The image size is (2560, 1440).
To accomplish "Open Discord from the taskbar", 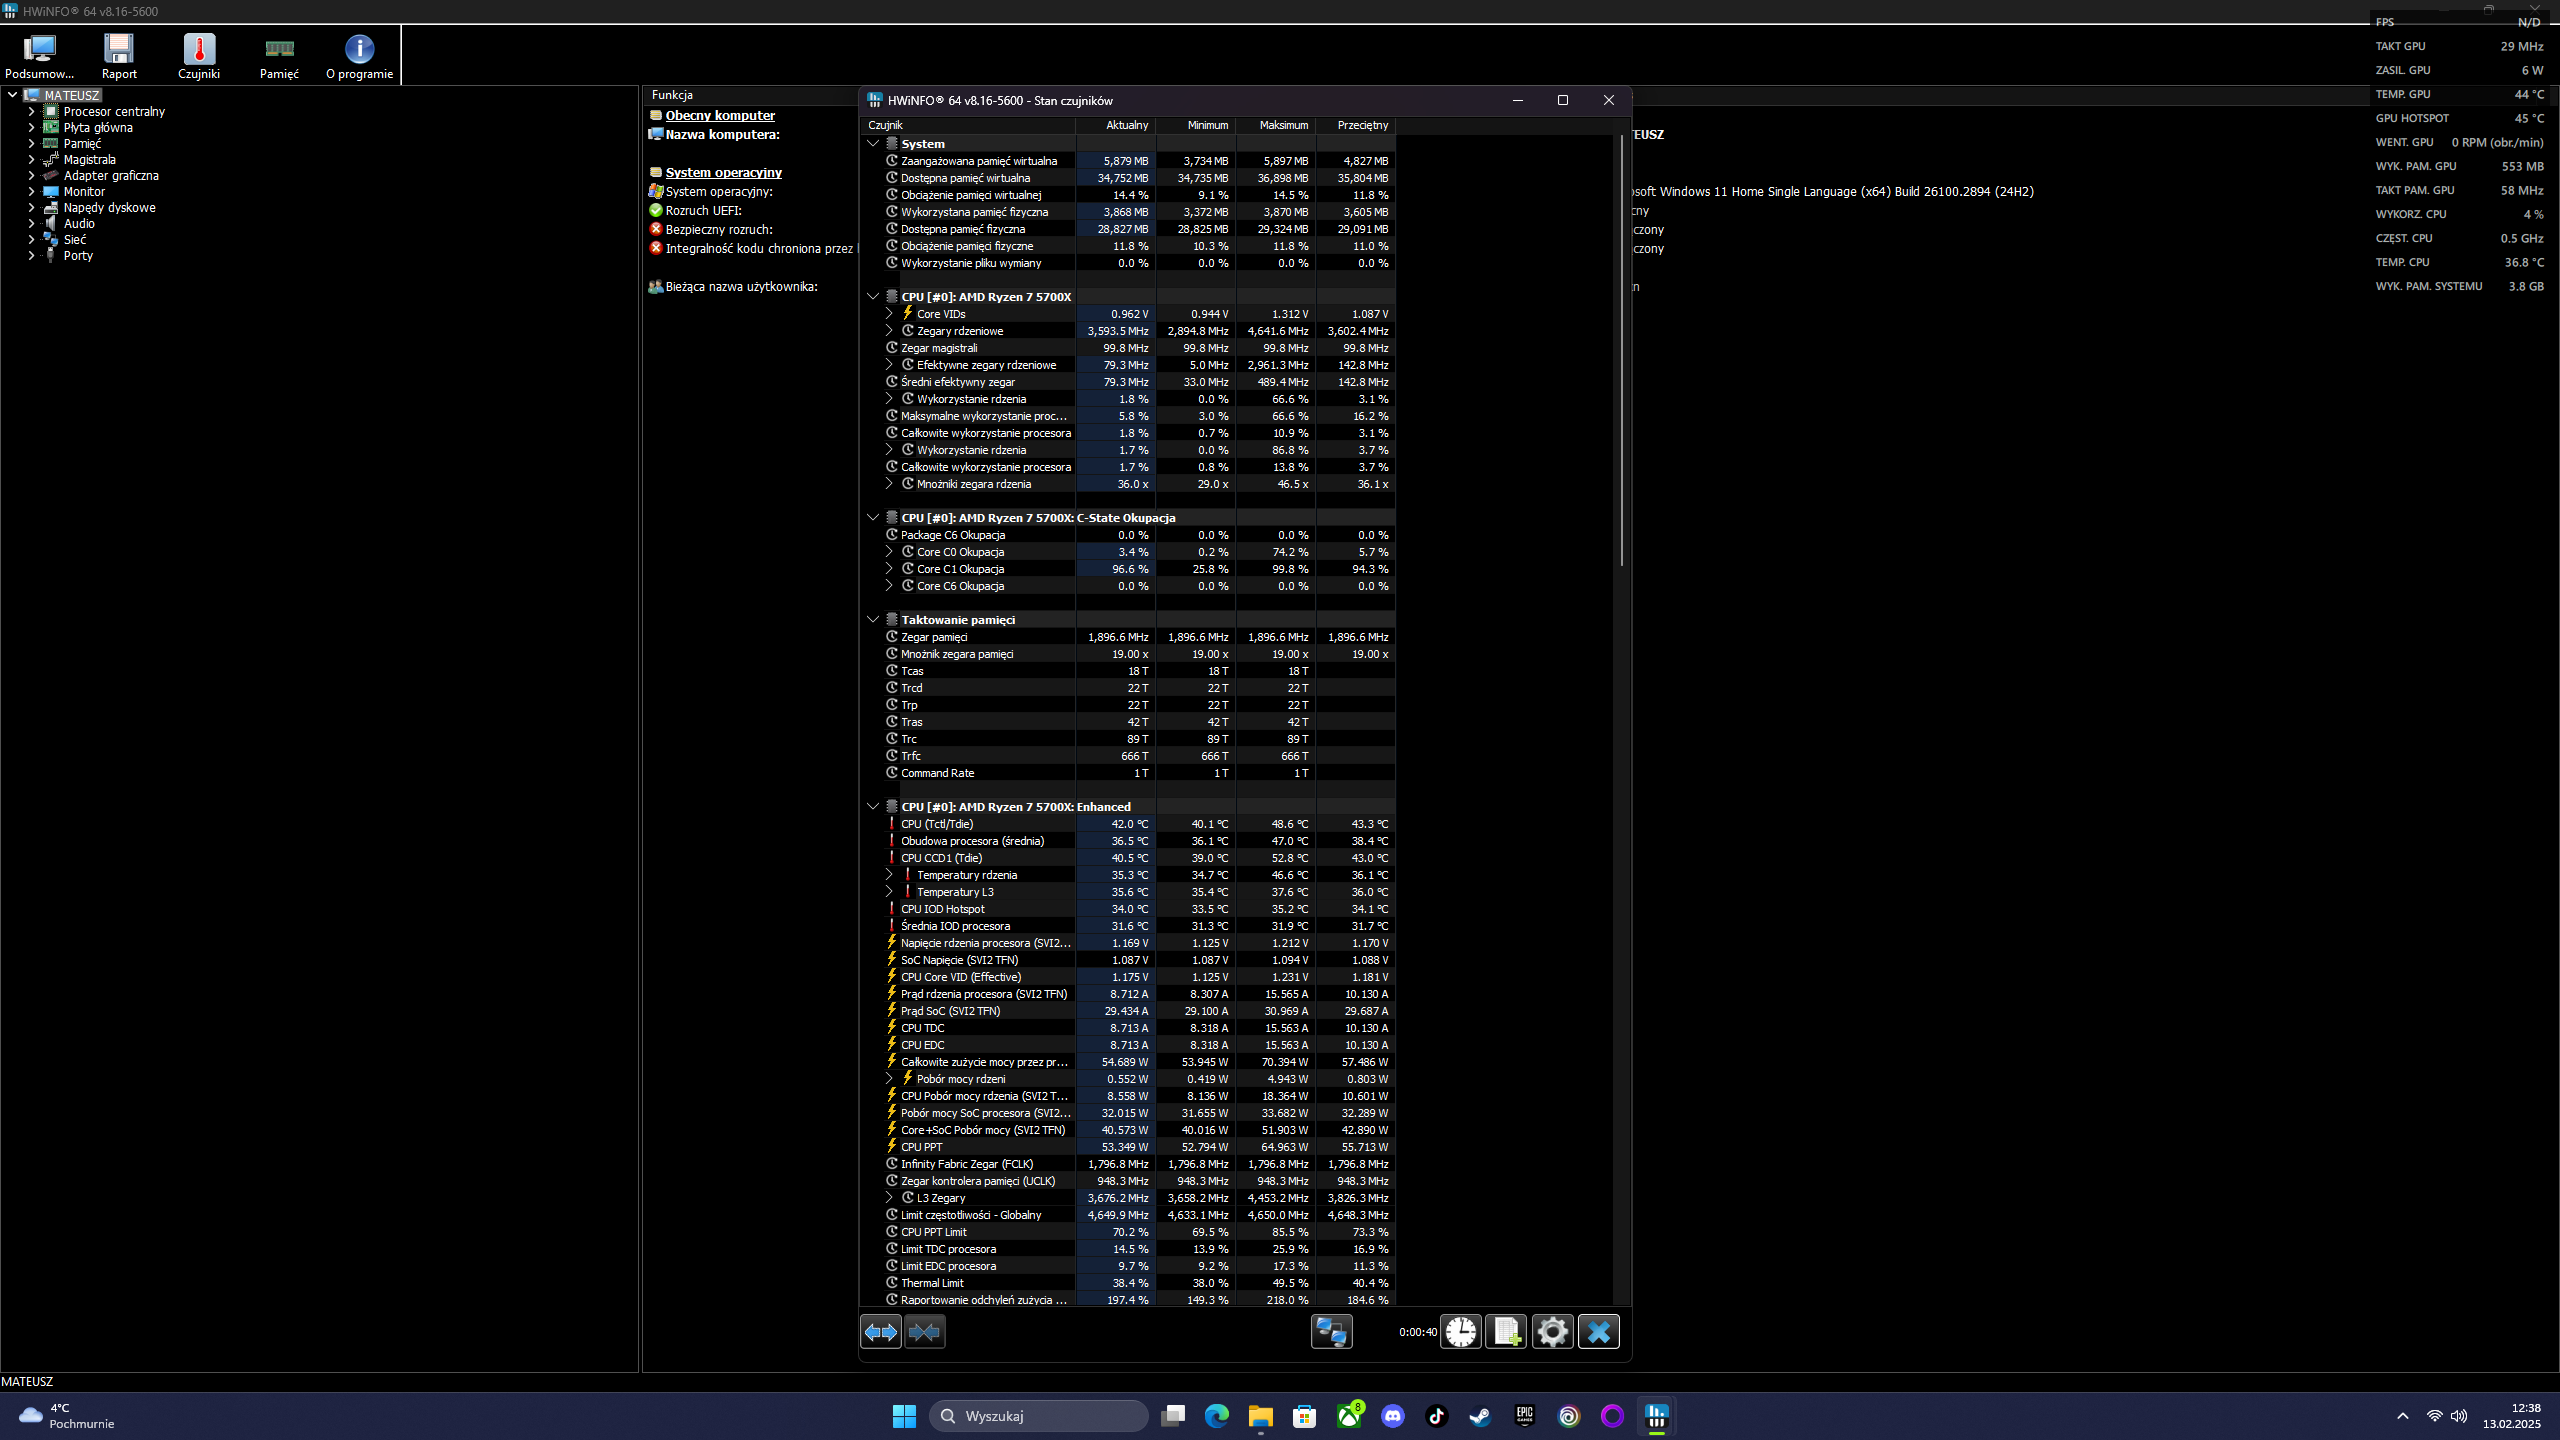I will pyautogui.click(x=1393, y=1416).
